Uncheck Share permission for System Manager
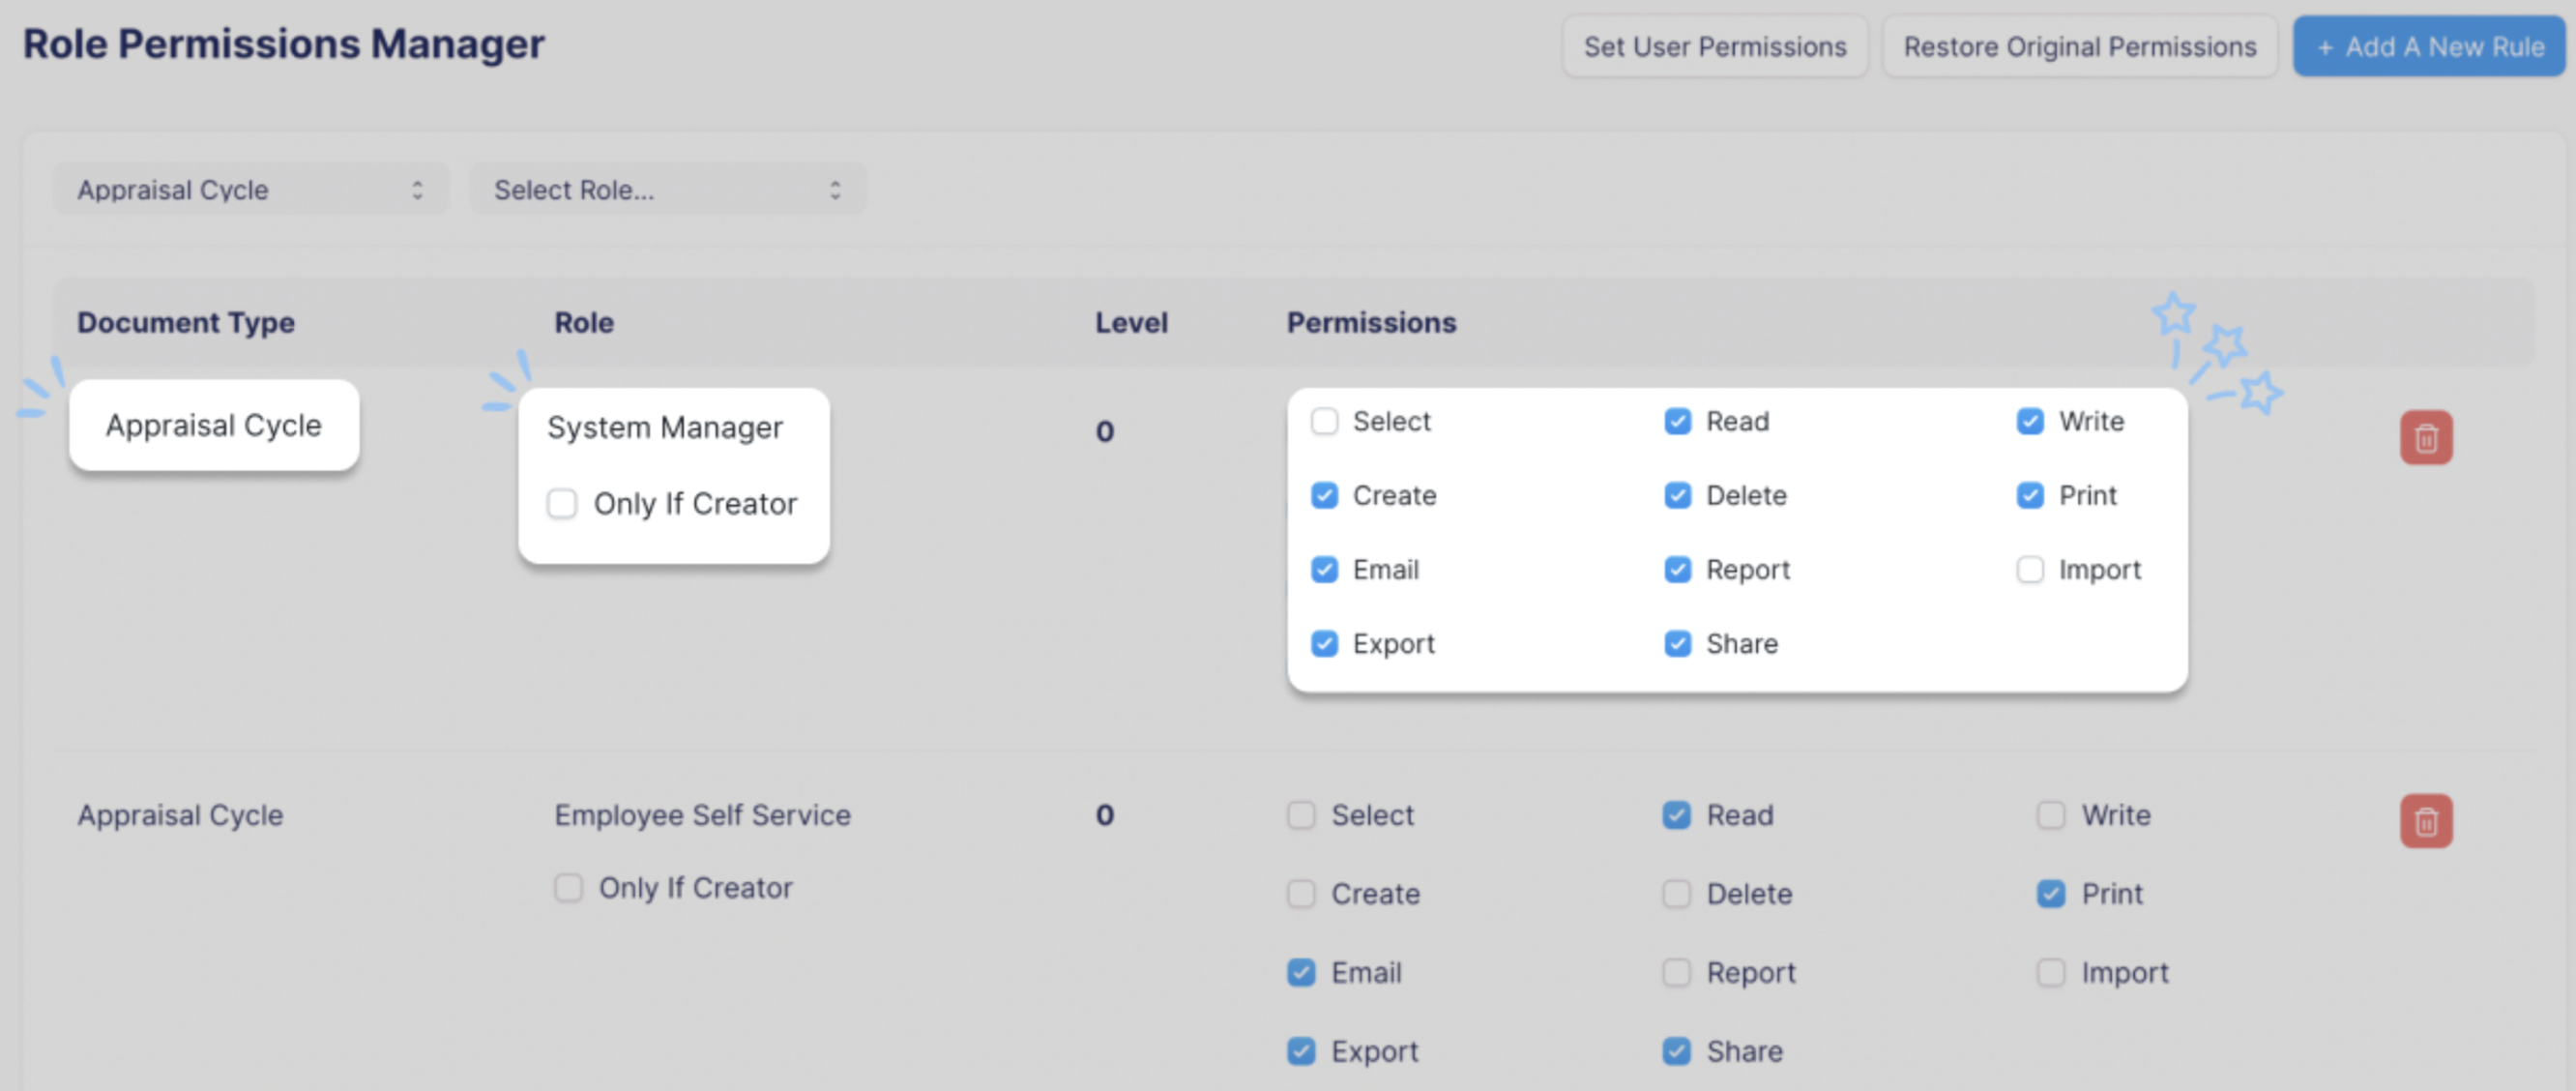Image resolution: width=2576 pixels, height=1091 pixels. point(1678,643)
